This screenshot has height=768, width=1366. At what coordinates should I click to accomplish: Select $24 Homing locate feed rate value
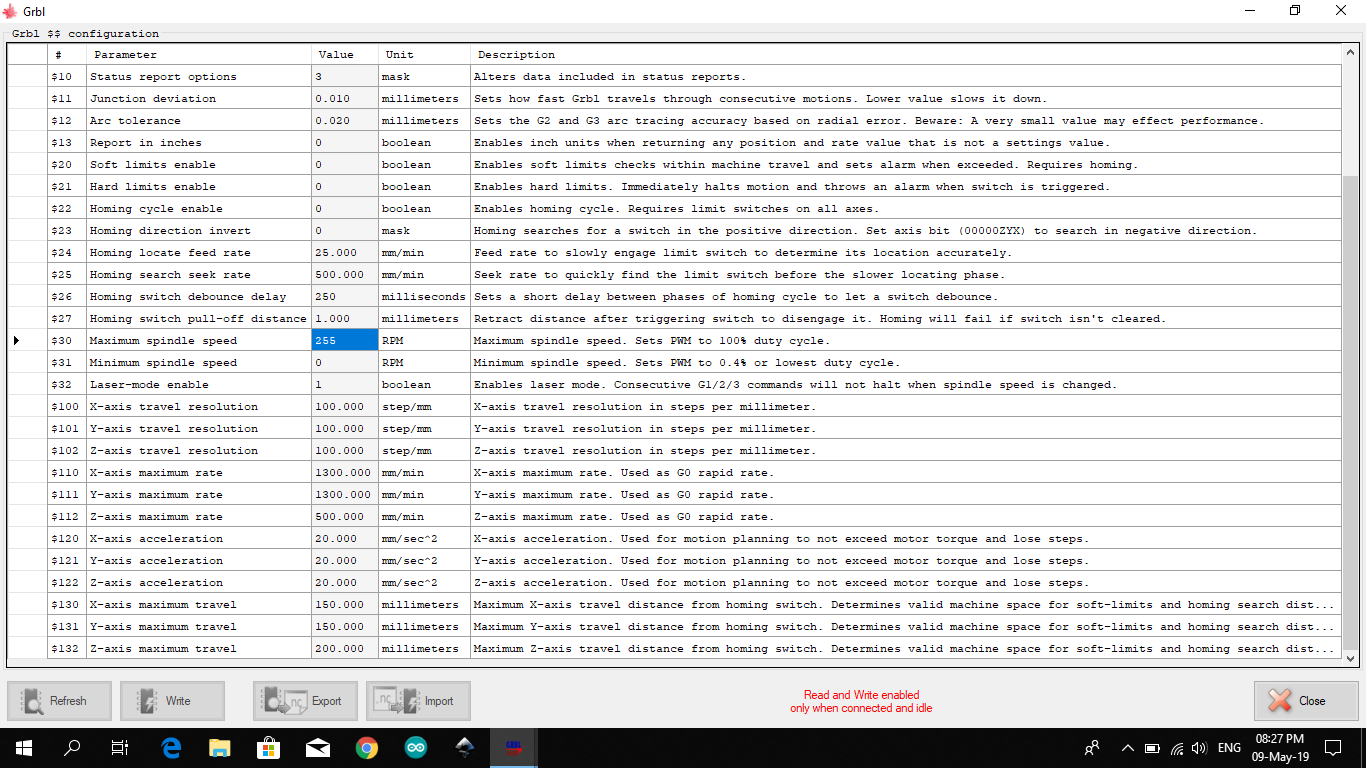344,253
